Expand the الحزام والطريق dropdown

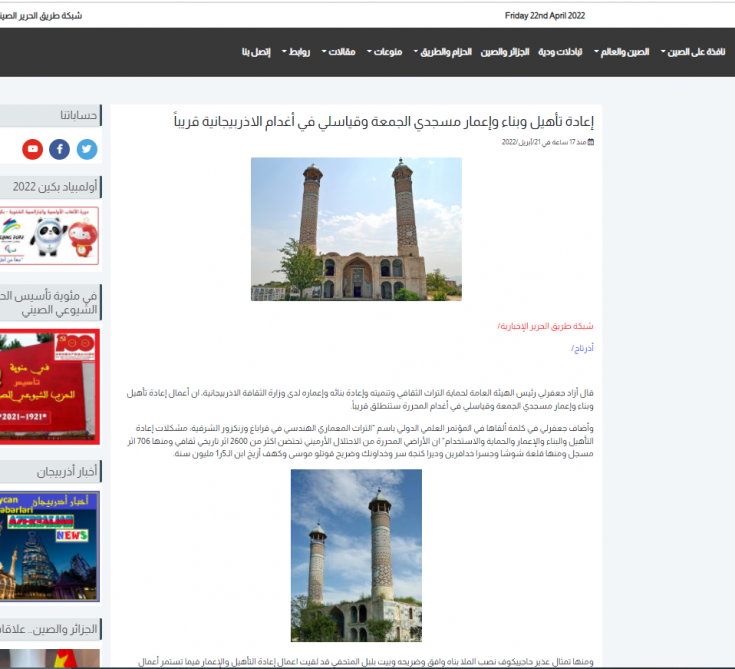pyautogui.click(x=442, y=52)
